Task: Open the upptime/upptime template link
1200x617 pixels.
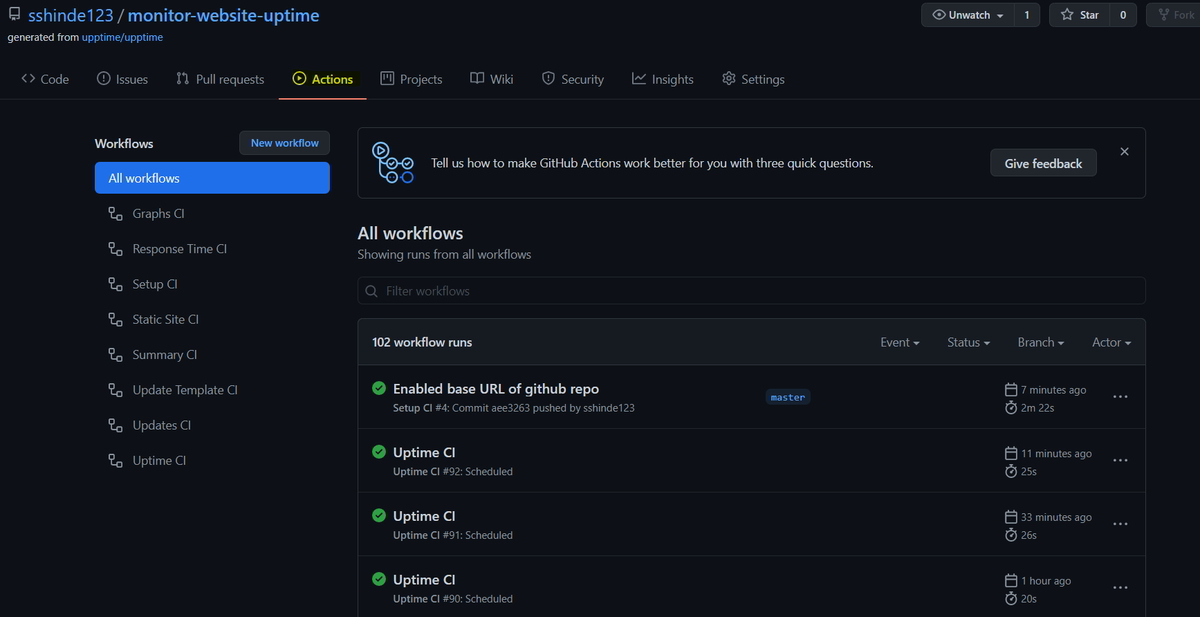Action: 122,36
